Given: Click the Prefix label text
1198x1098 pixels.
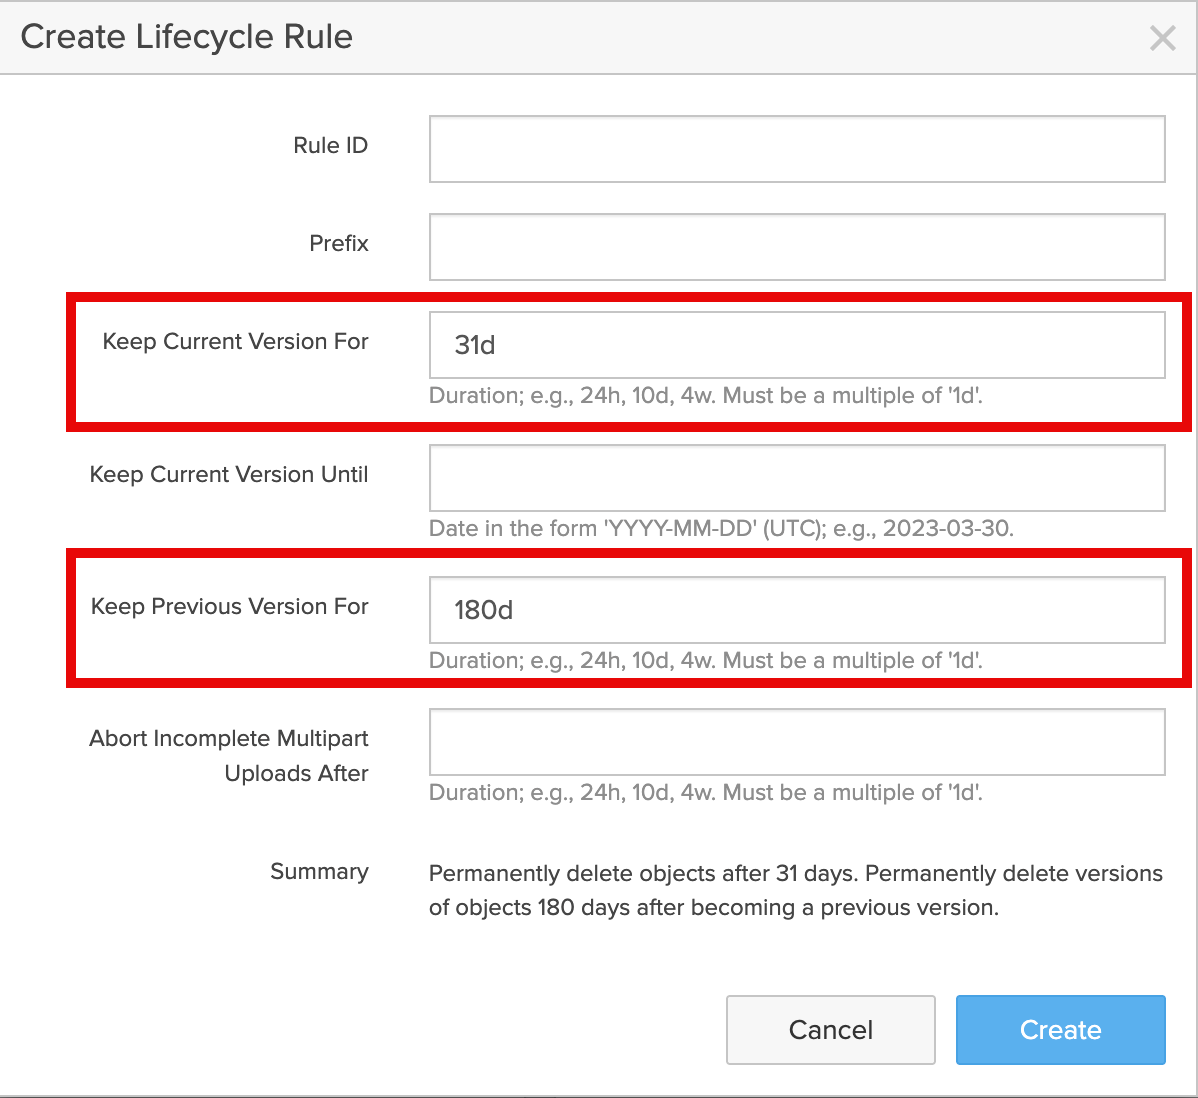Looking at the screenshot, I should (x=338, y=244).
